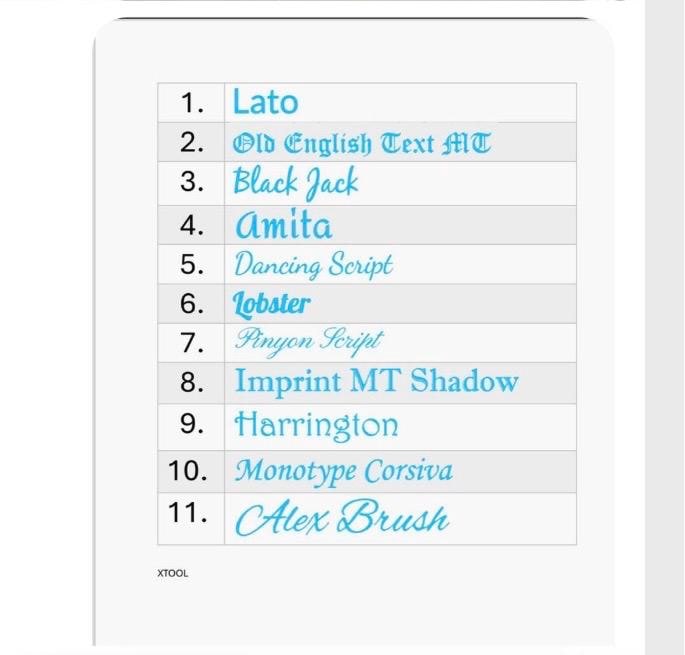Viewport: 685px width, 655px height.
Task: Click the Lato font sample
Action: click(x=265, y=102)
